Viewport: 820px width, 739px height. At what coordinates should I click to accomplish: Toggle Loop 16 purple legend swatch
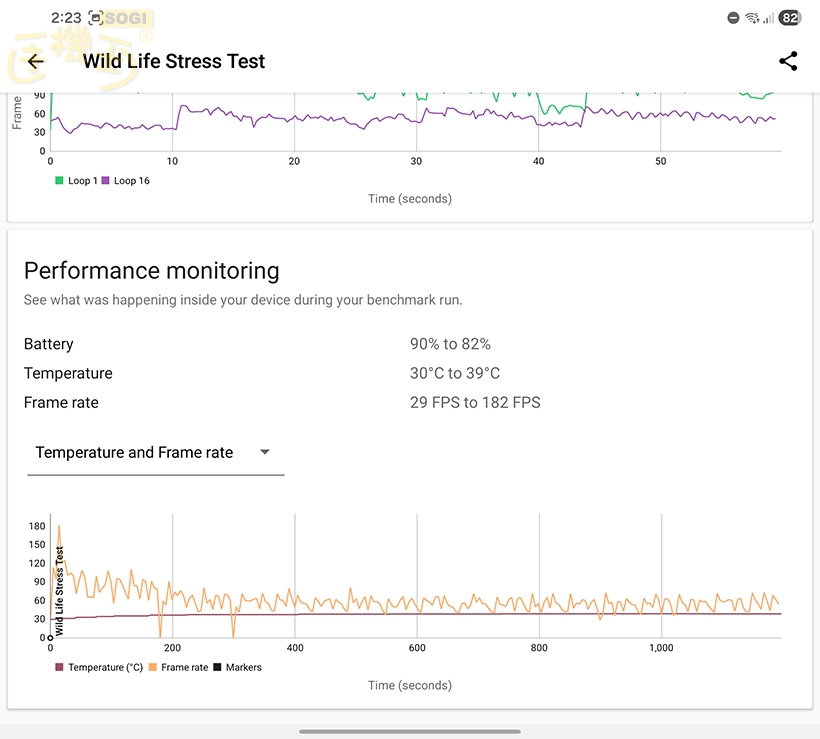pyautogui.click(x=105, y=180)
